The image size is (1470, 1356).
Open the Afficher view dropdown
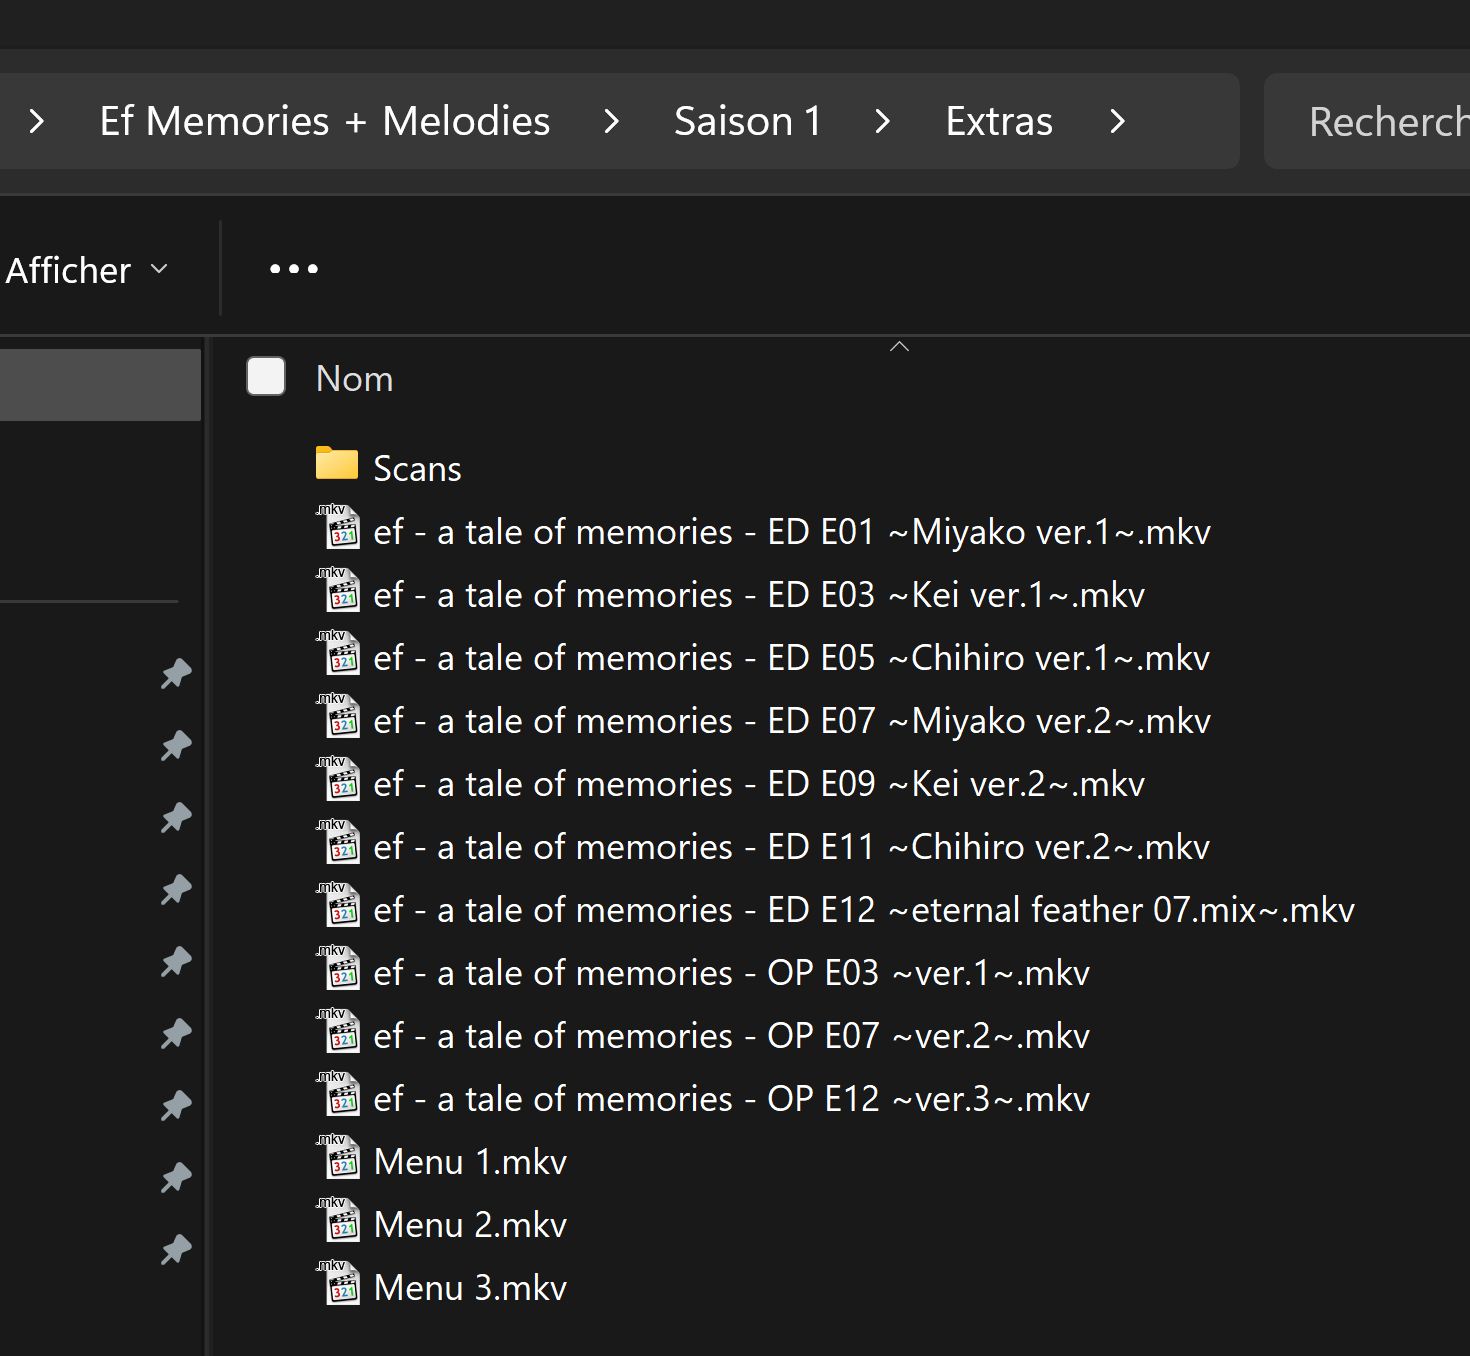[x=87, y=270]
